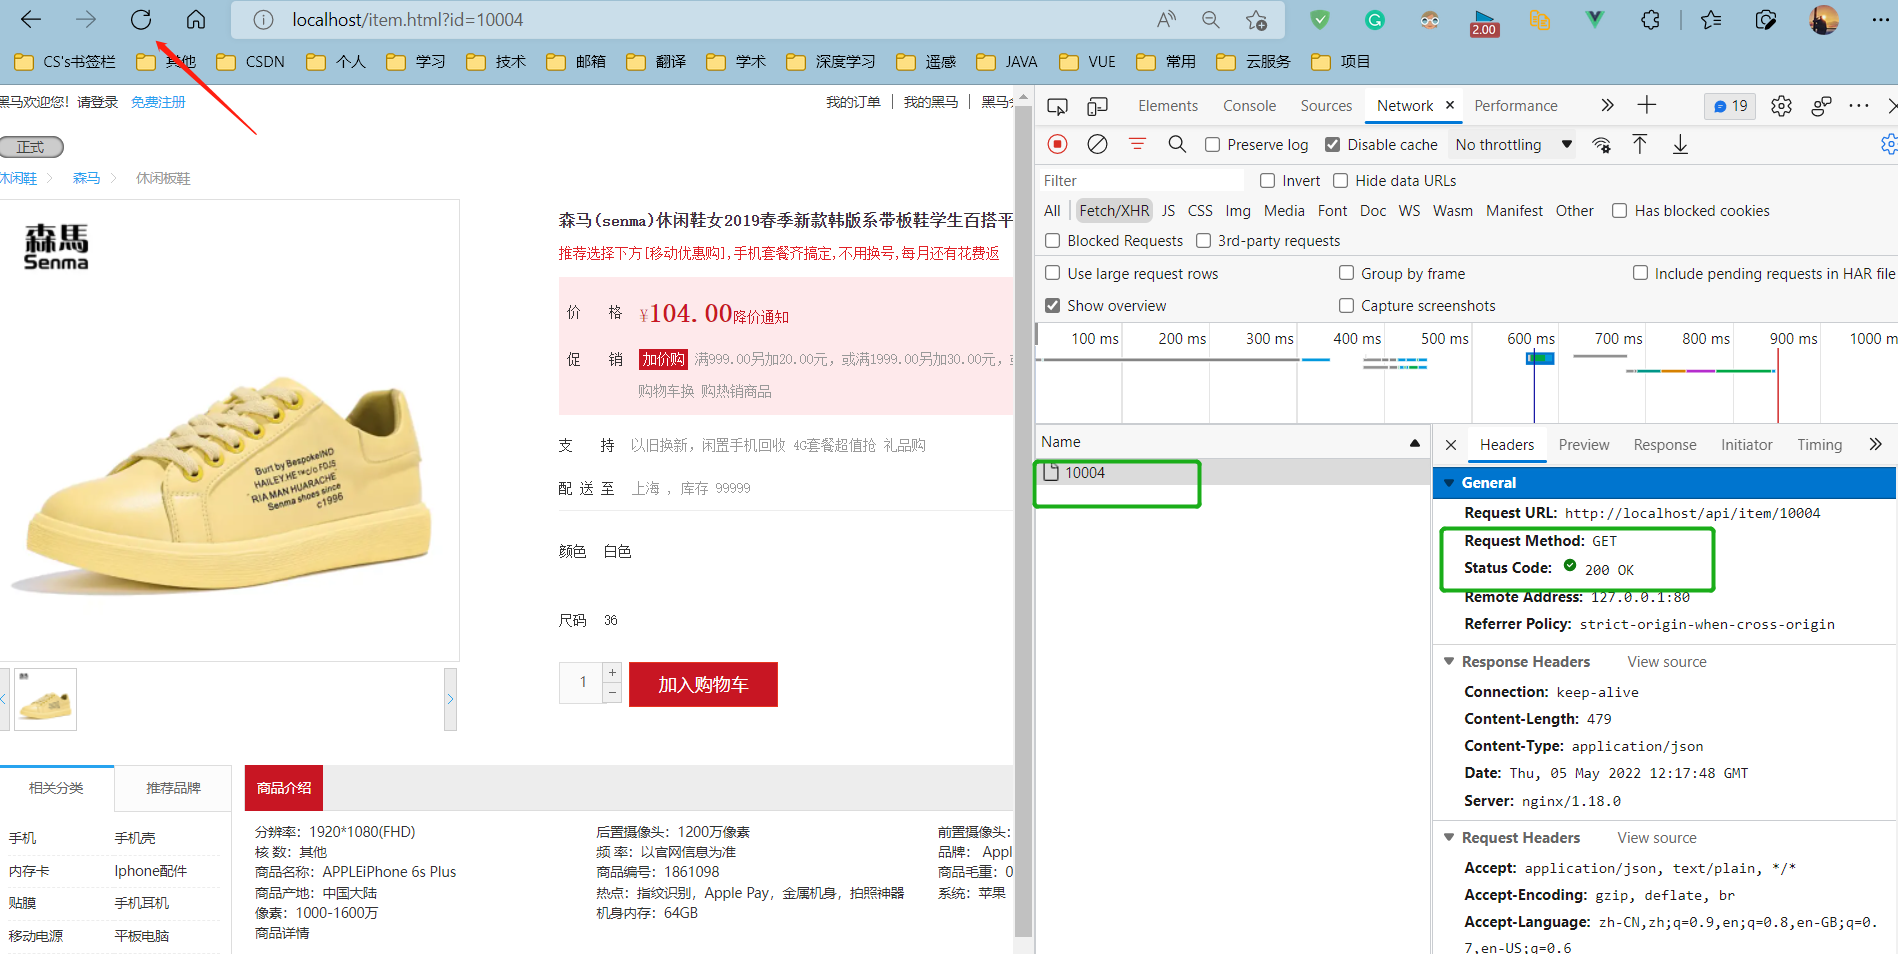Click the read aloud icon in address bar

pos(1166,20)
